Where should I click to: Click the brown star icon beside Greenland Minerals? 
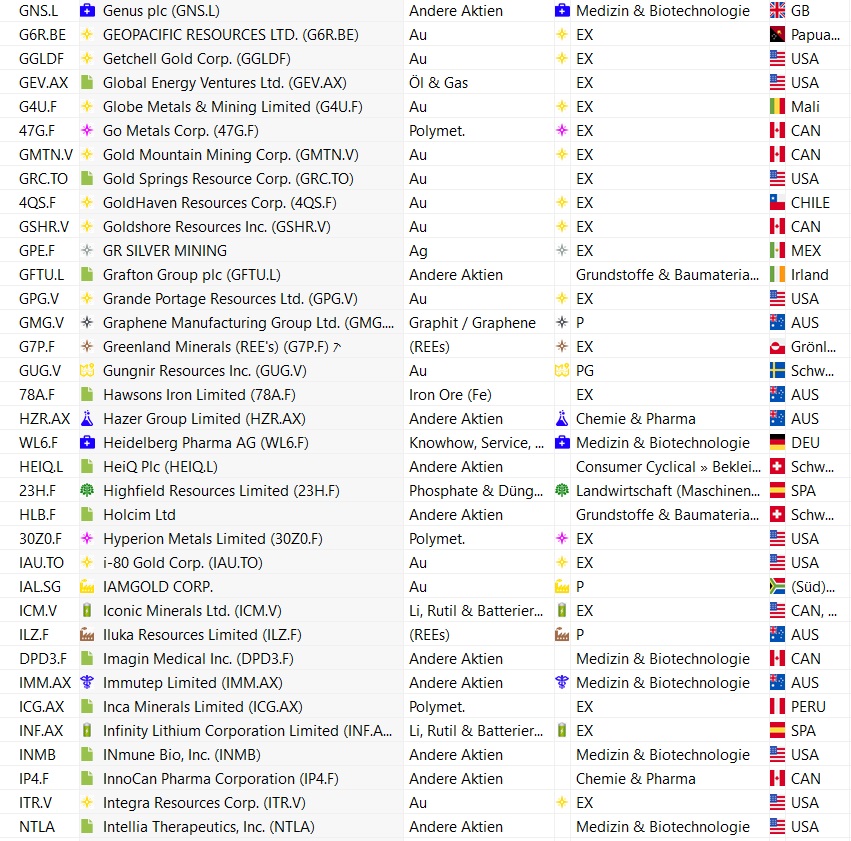pyautogui.click(x=87, y=346)
